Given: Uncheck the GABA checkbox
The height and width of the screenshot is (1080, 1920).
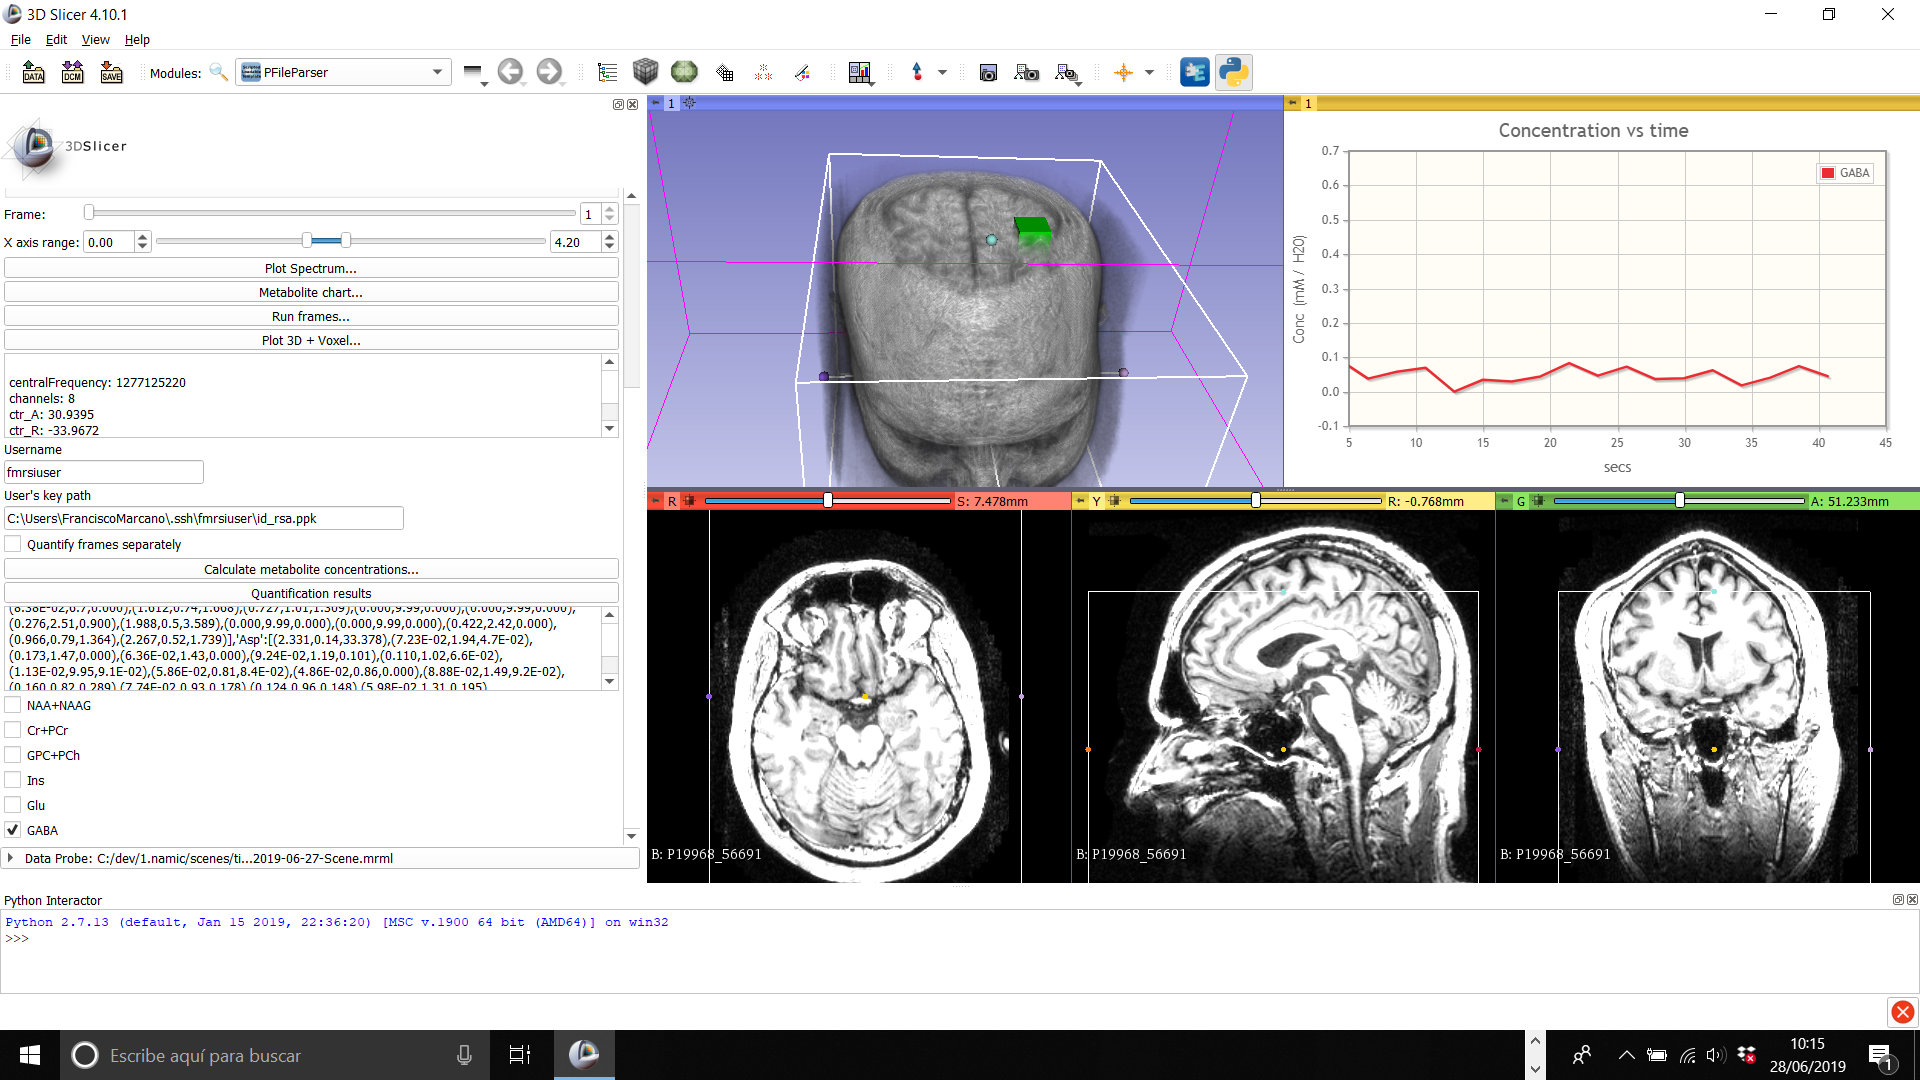Looking at the screenshot, I should (x=13, y=830).
